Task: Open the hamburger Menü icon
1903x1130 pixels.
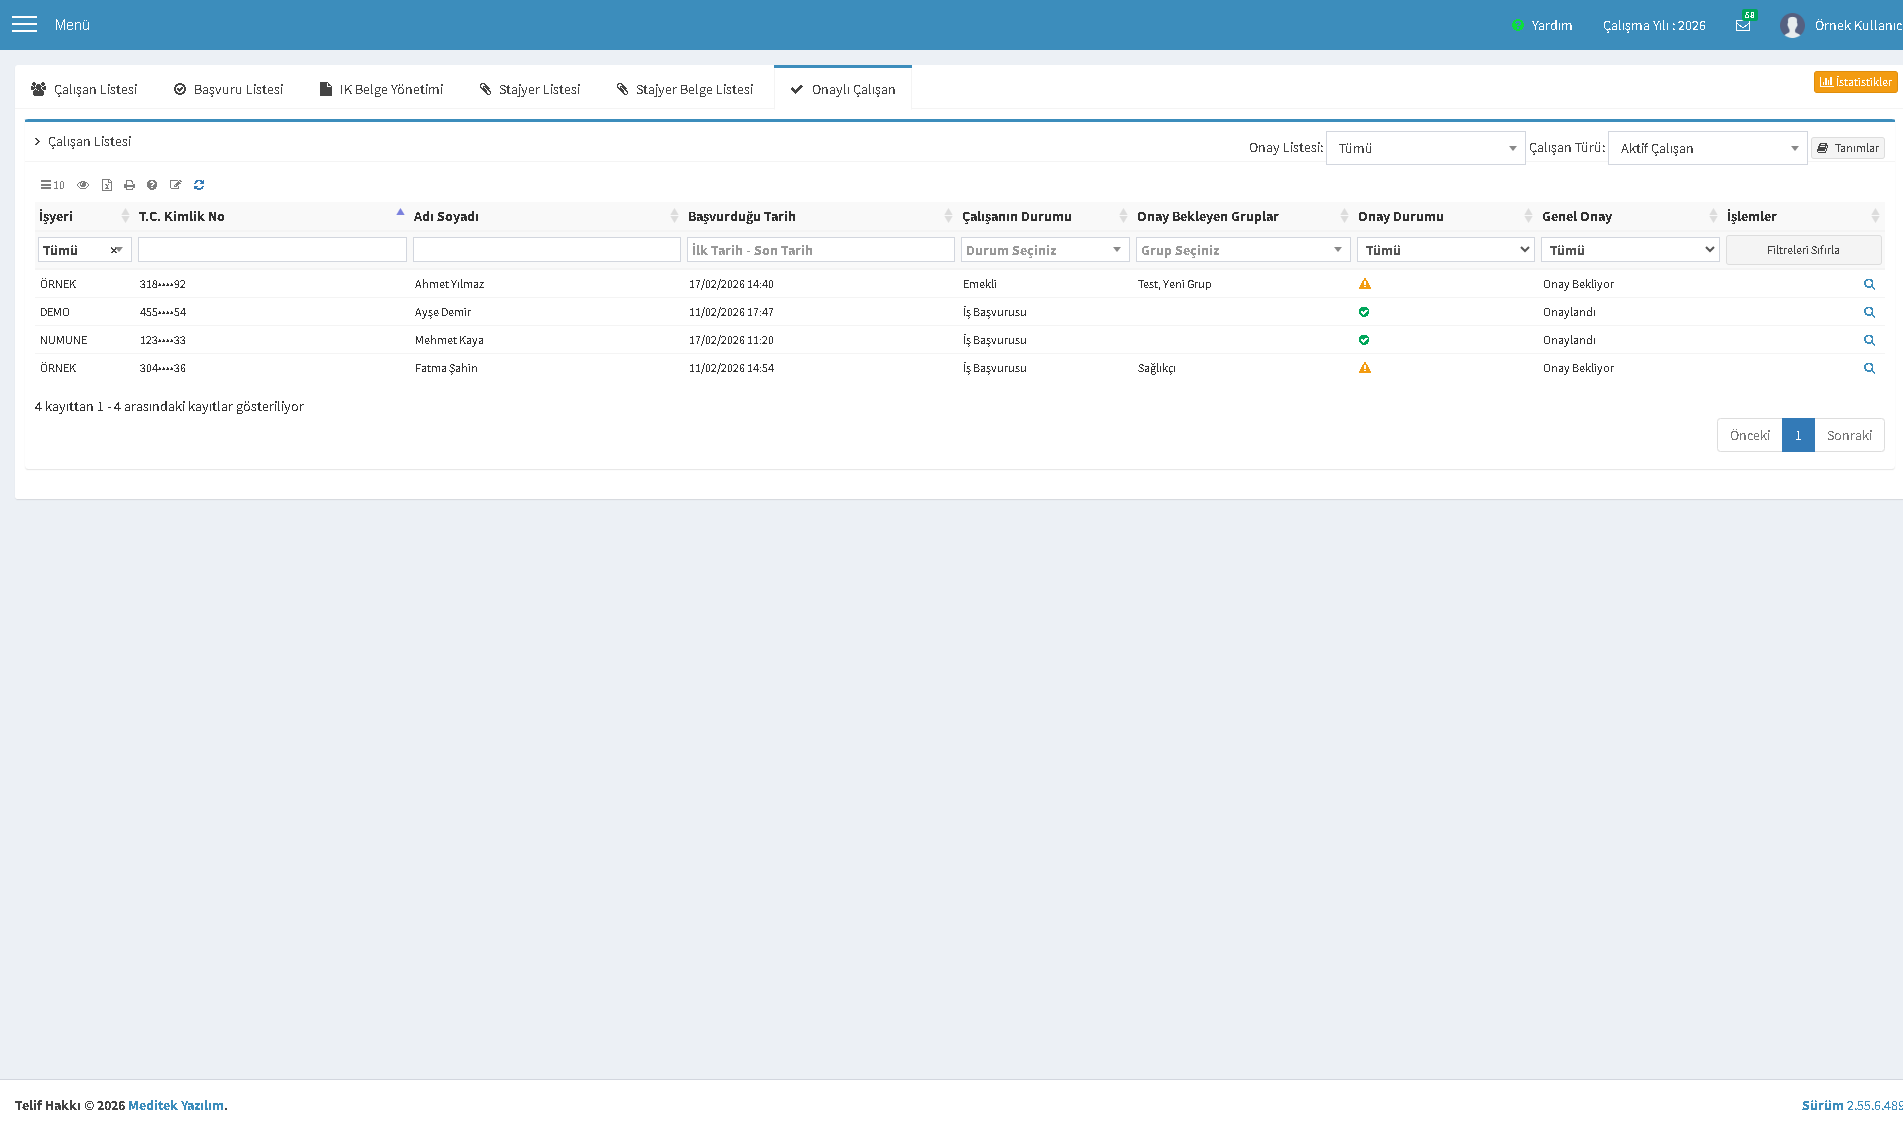Action: 24,24
